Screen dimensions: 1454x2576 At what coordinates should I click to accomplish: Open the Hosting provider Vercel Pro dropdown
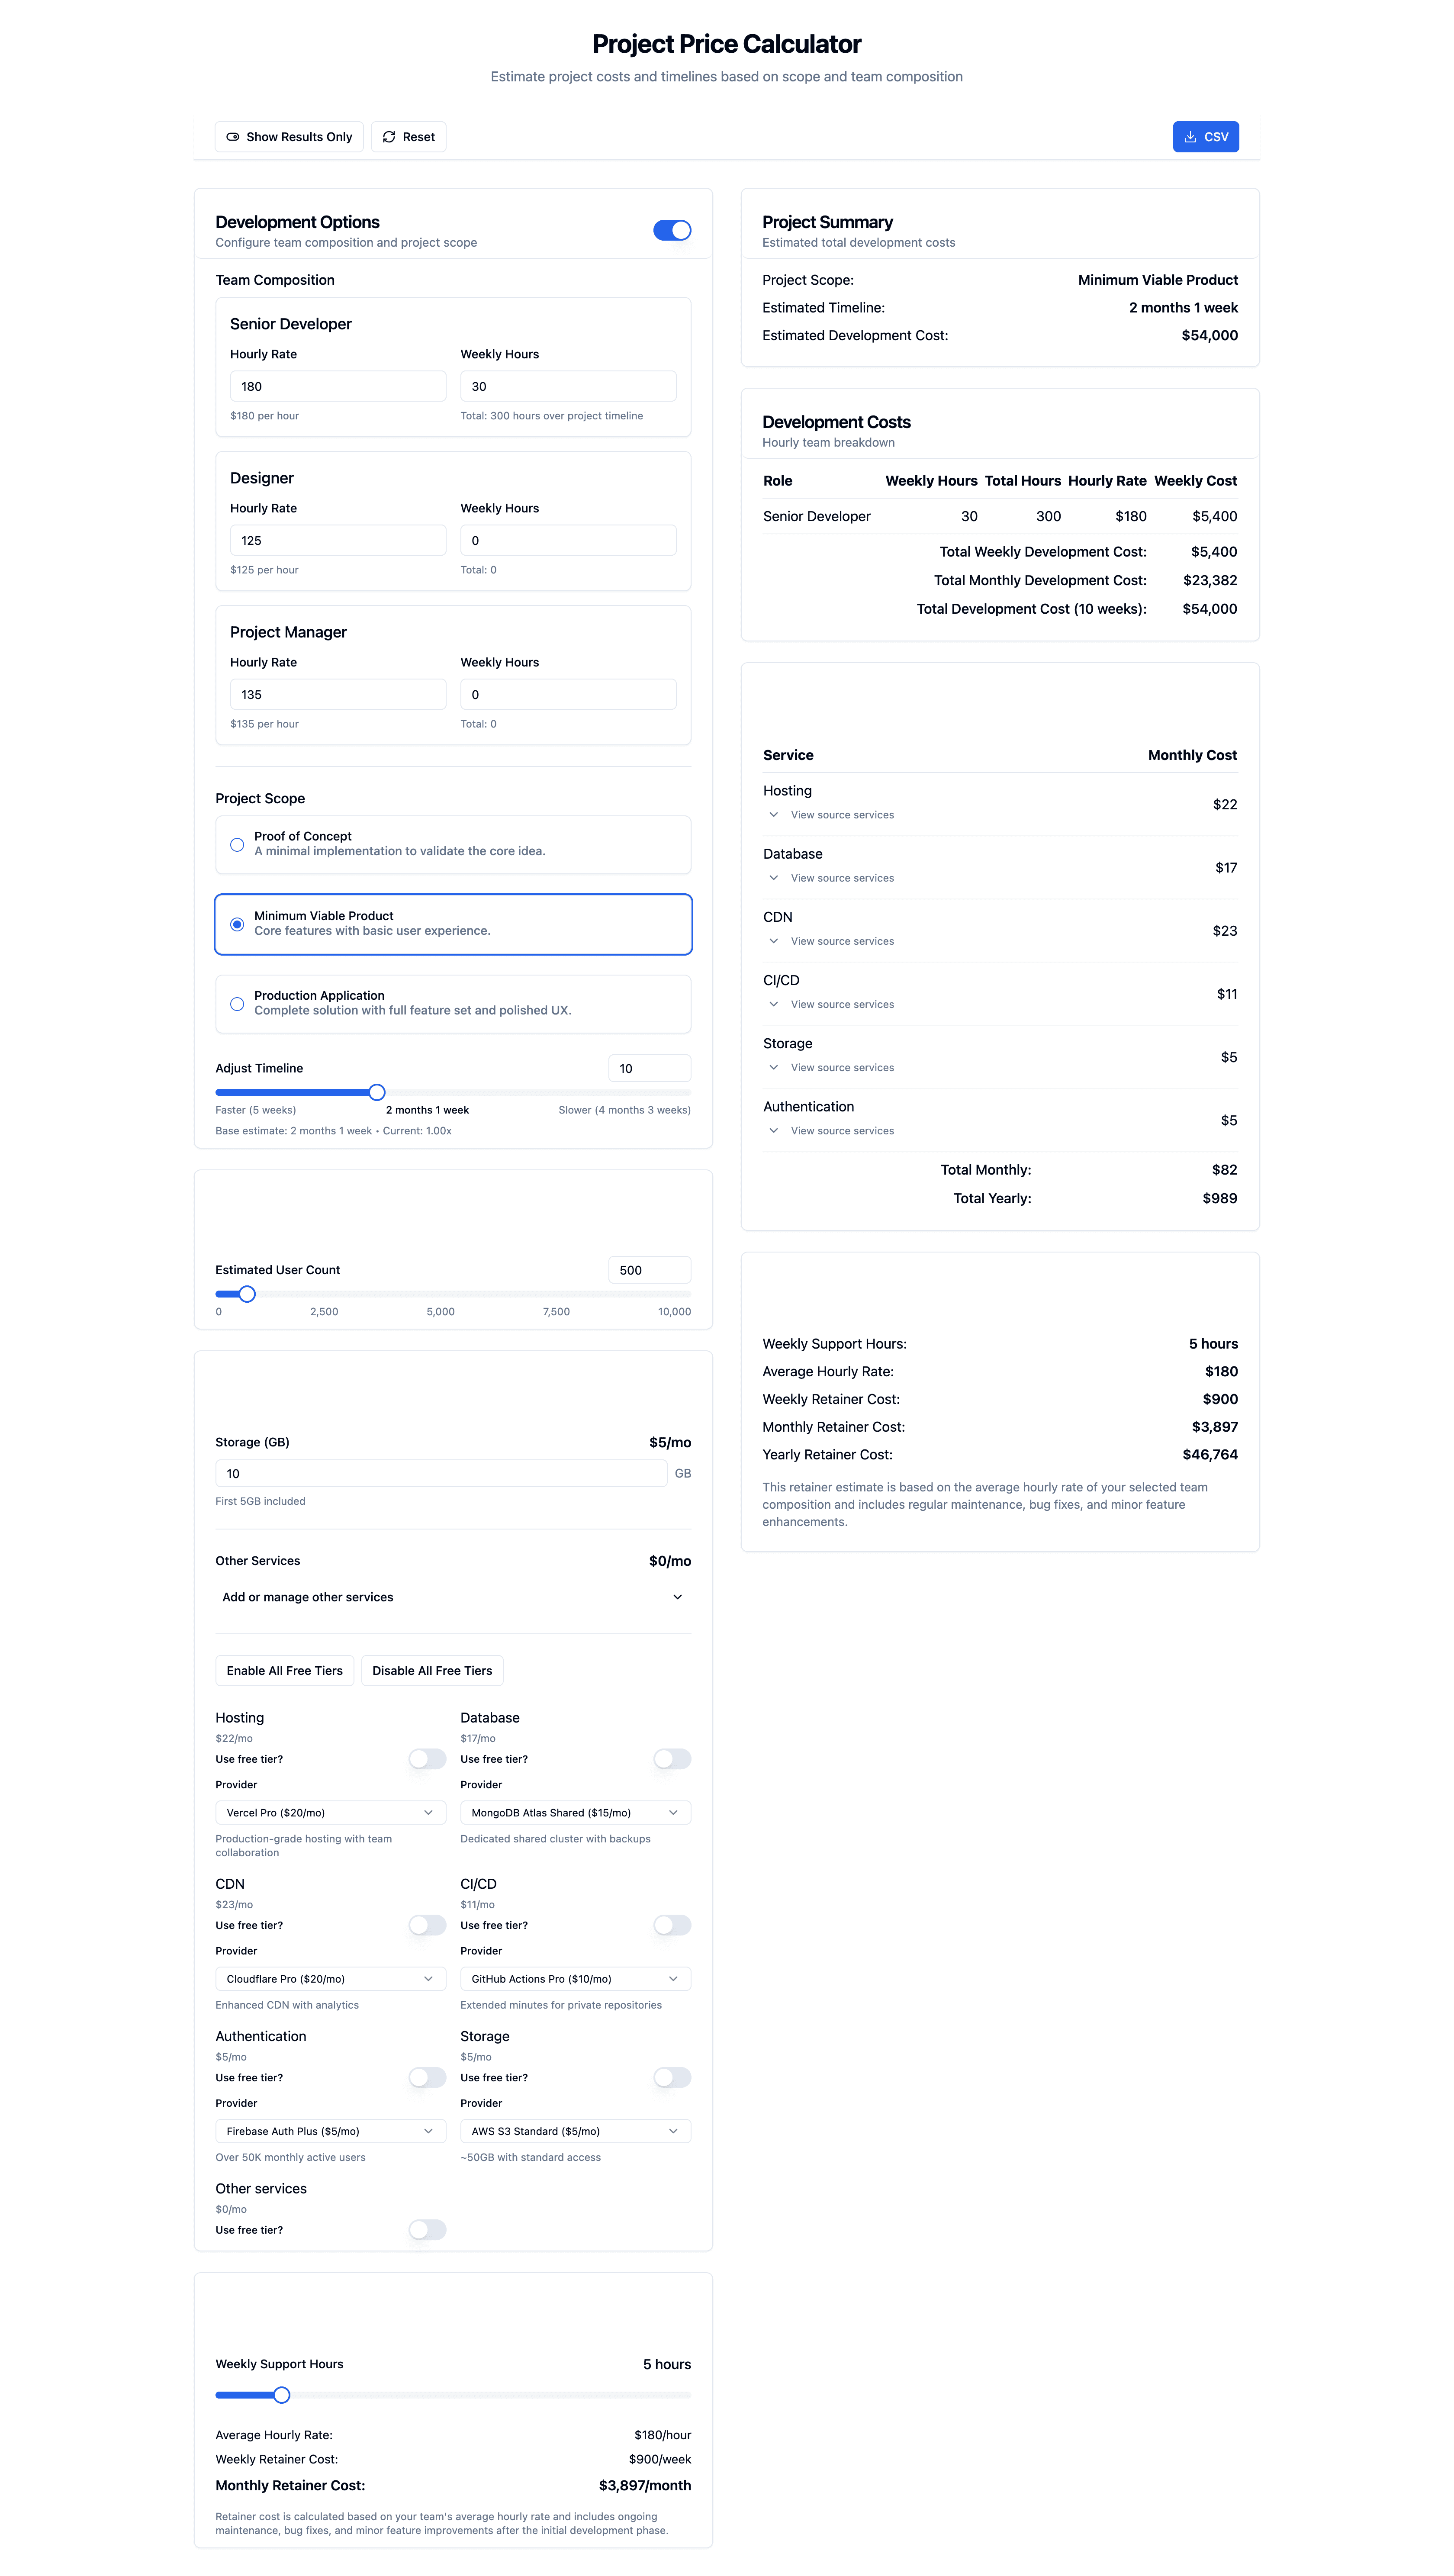pyautogui.click(x=330, y=1813)
